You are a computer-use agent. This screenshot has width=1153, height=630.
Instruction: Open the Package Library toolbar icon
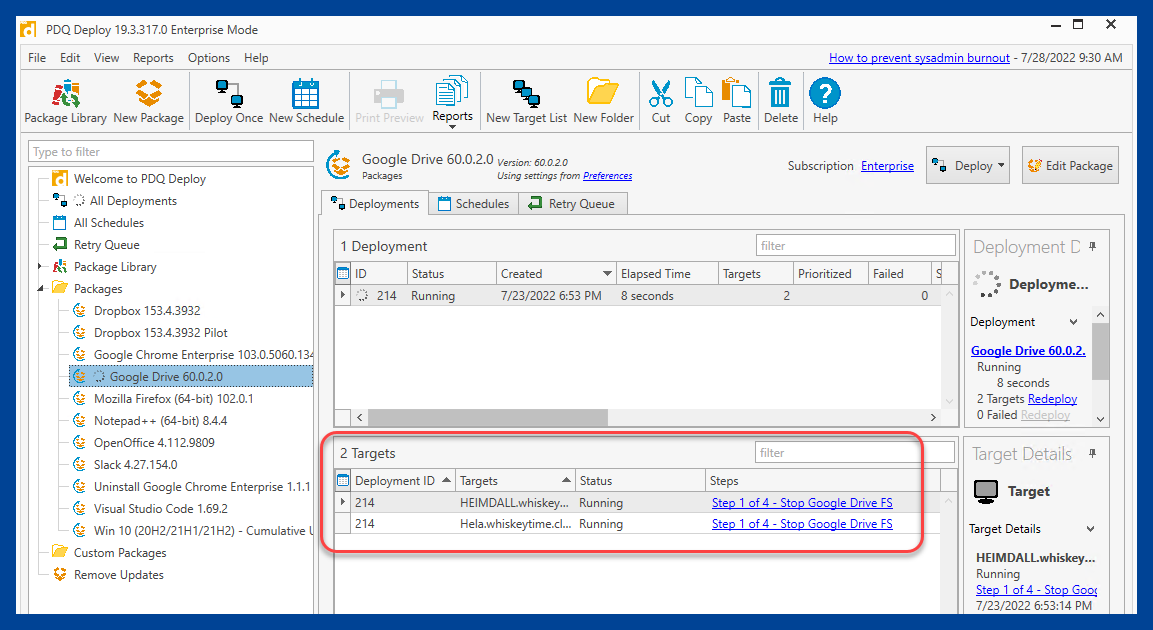(65, 101)
